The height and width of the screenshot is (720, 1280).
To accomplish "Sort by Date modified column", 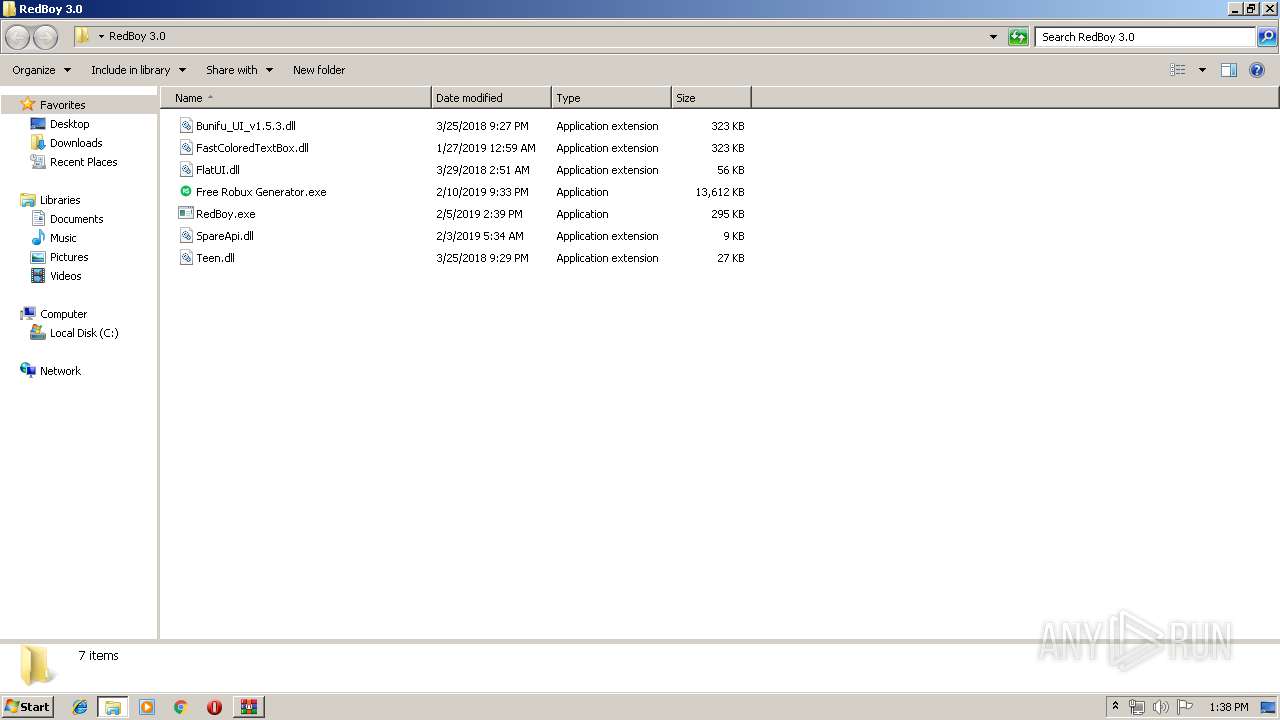I will click(x=491, y=98).
